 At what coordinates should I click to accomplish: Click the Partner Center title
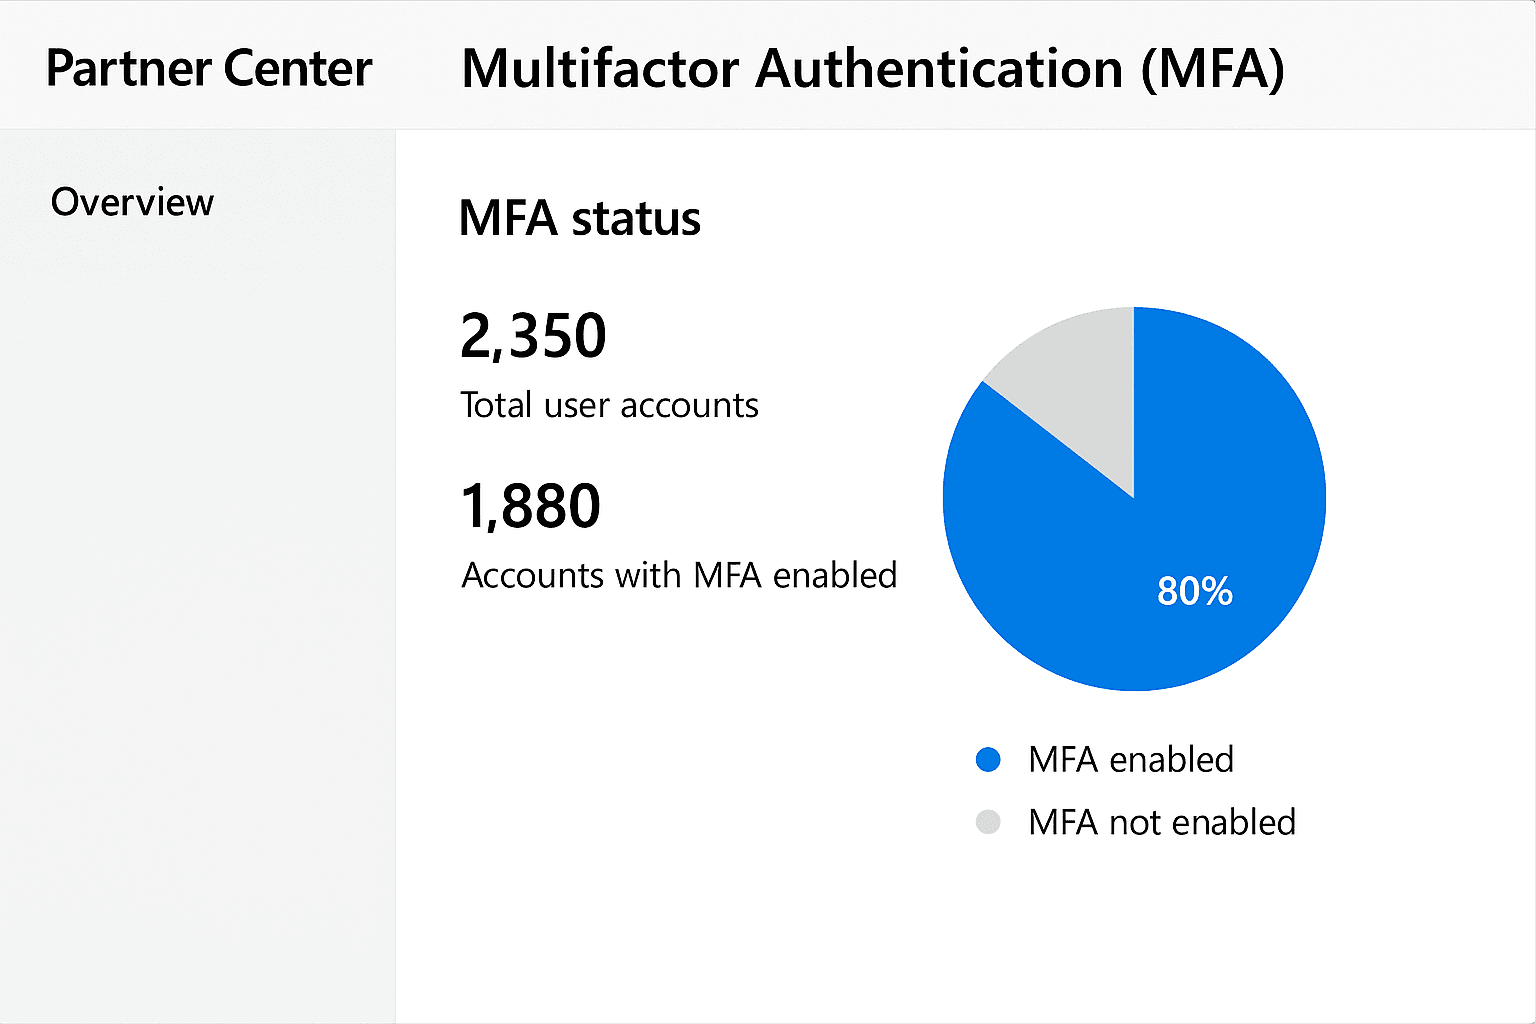(209, 68)
